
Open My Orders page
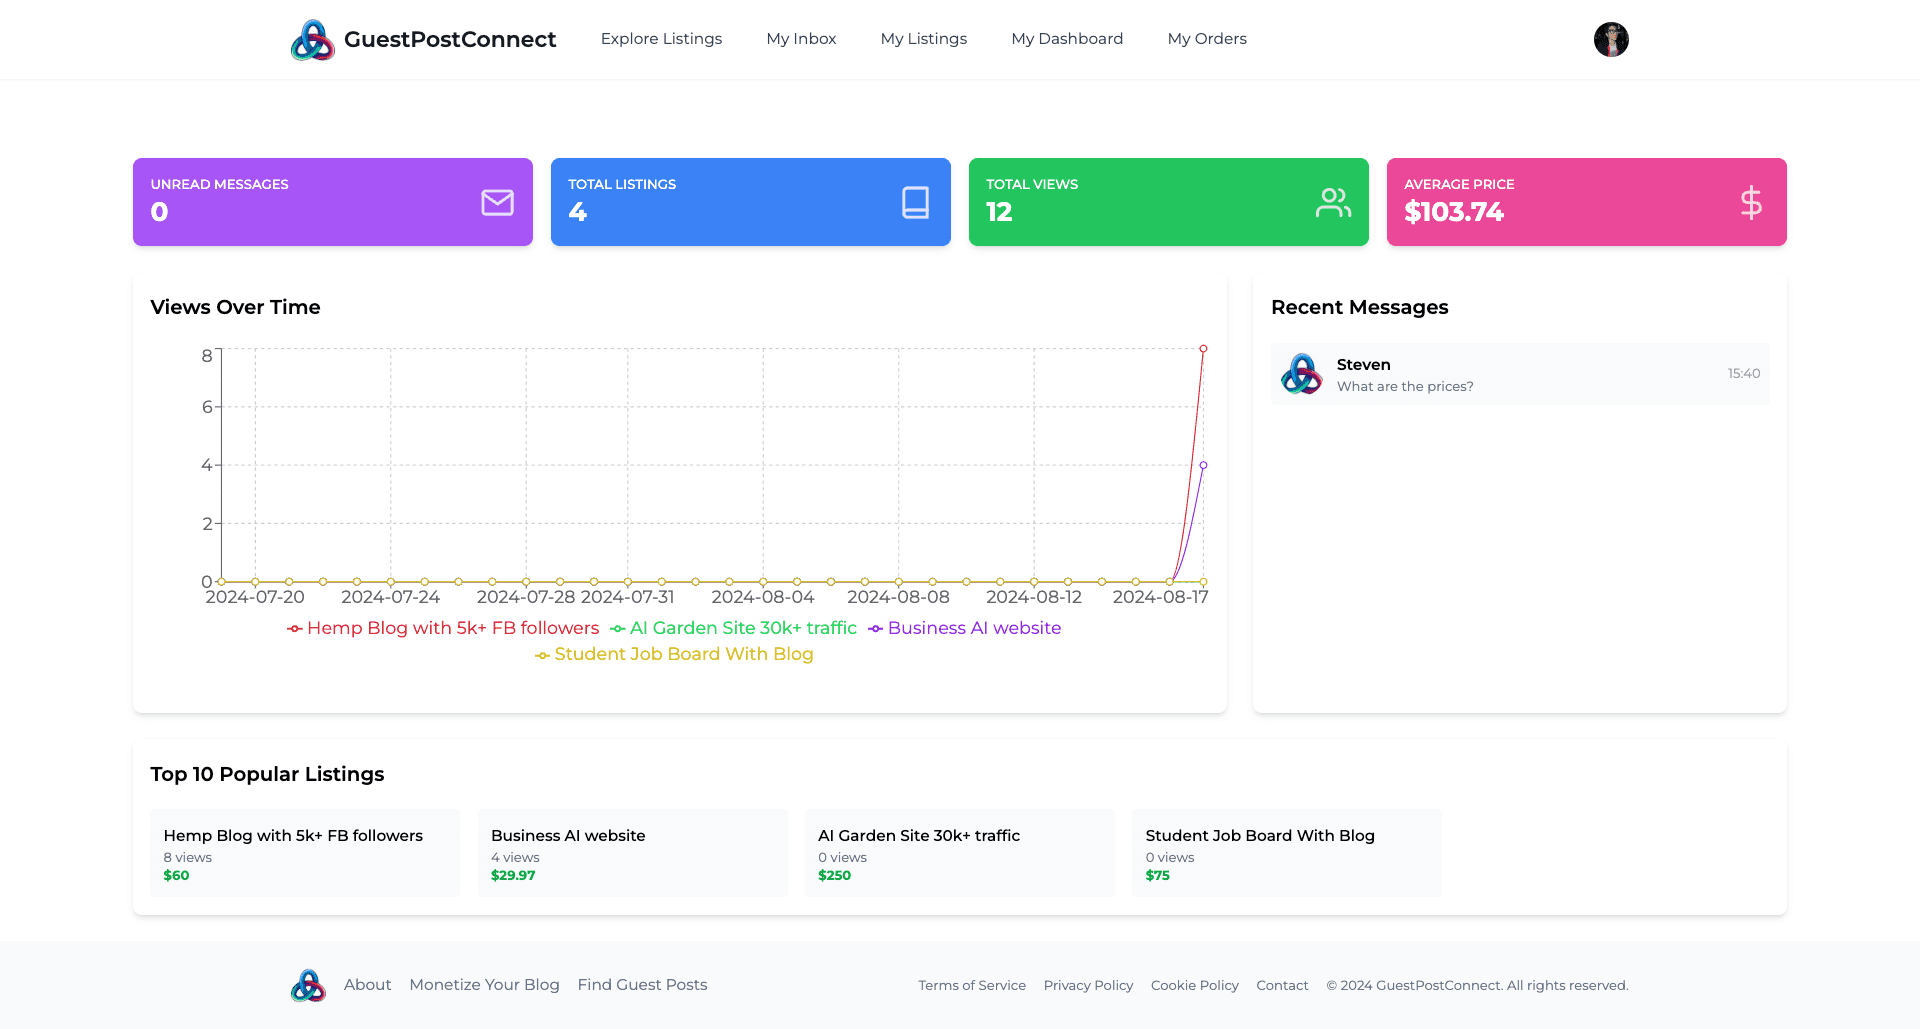tap(1206, 39)
